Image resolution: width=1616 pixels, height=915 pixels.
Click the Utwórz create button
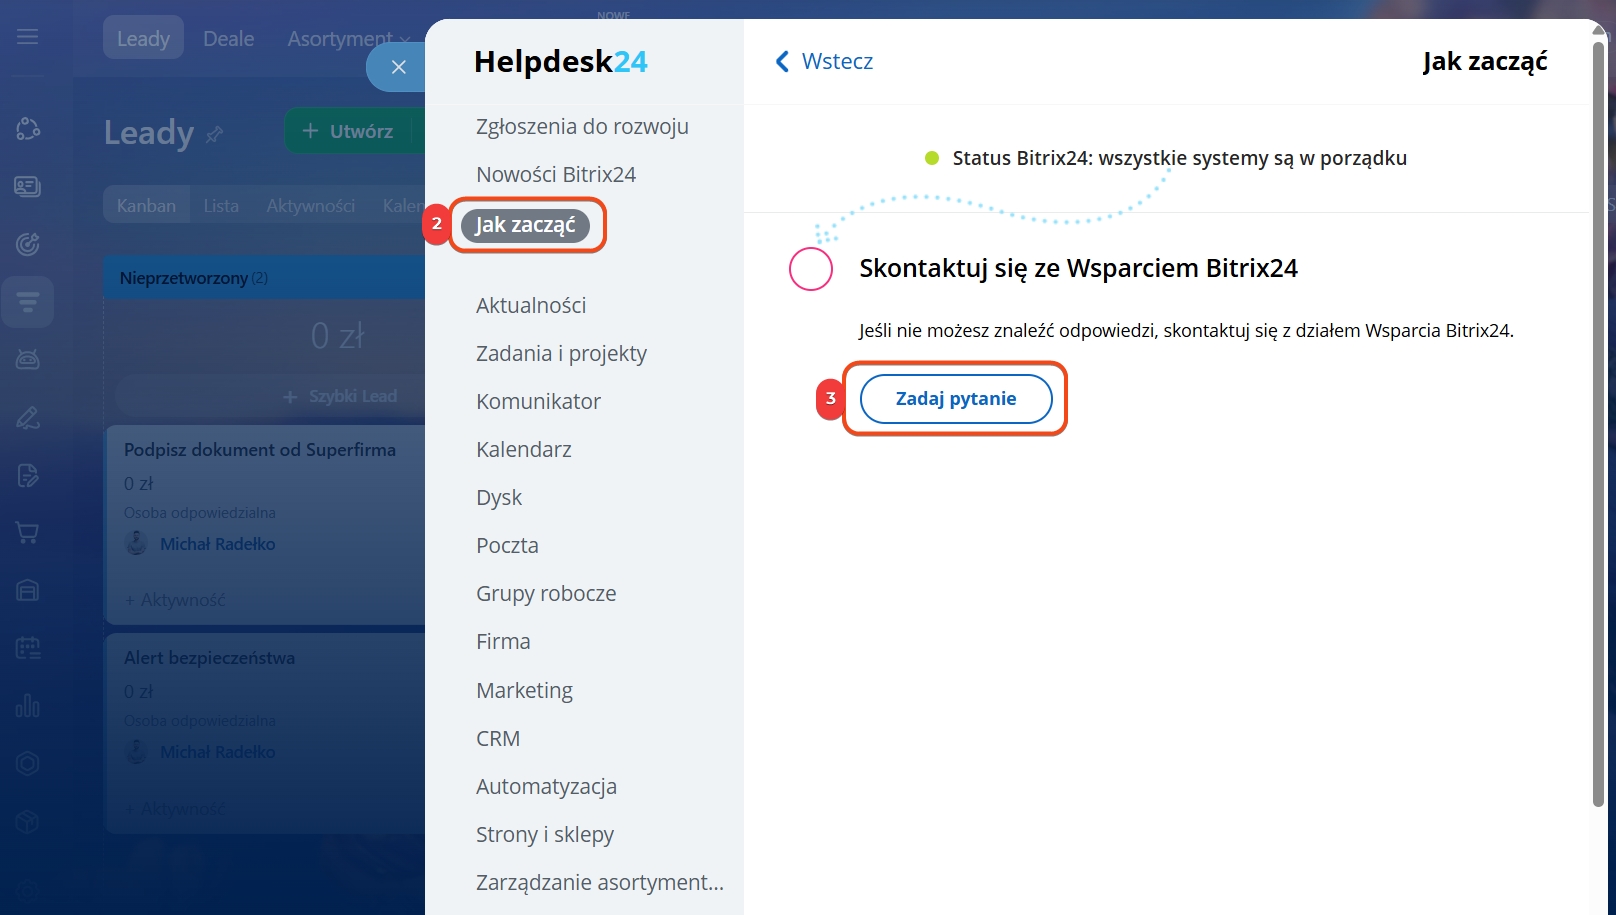[348, 131]
